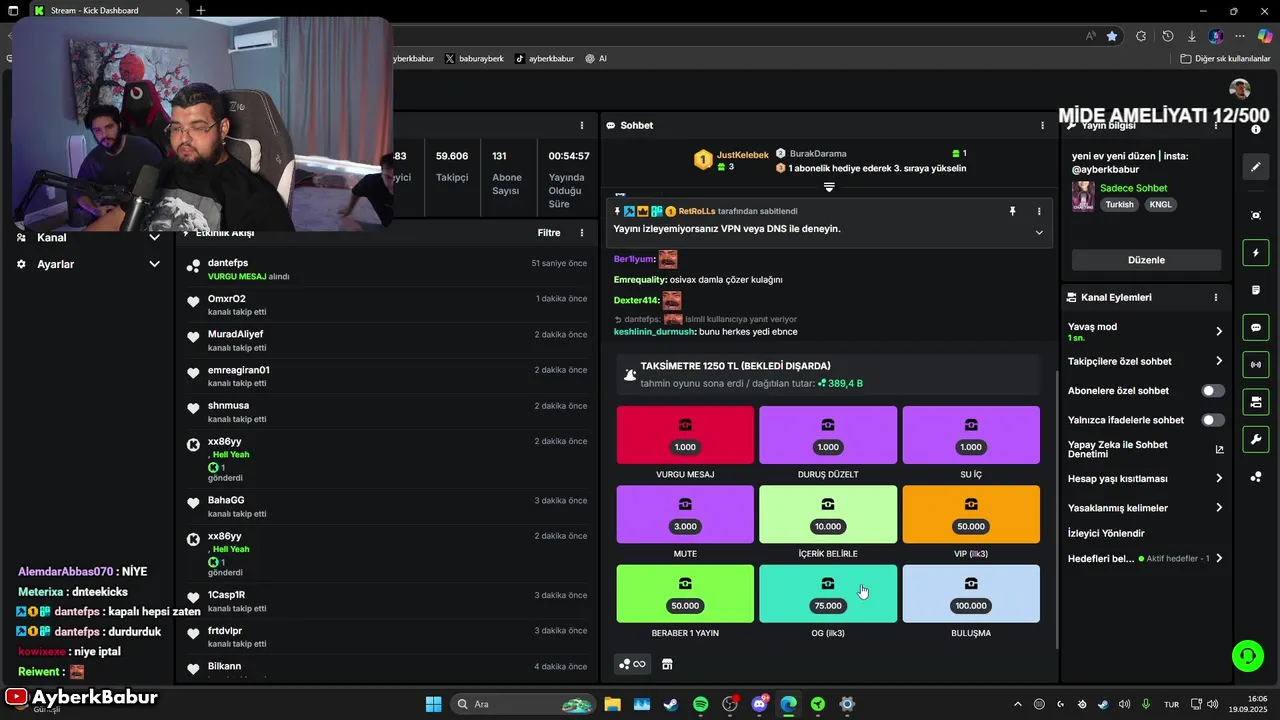Click the X bookmark baburayberk
The height and width of the screenshot is (720, 1280).
474,58
